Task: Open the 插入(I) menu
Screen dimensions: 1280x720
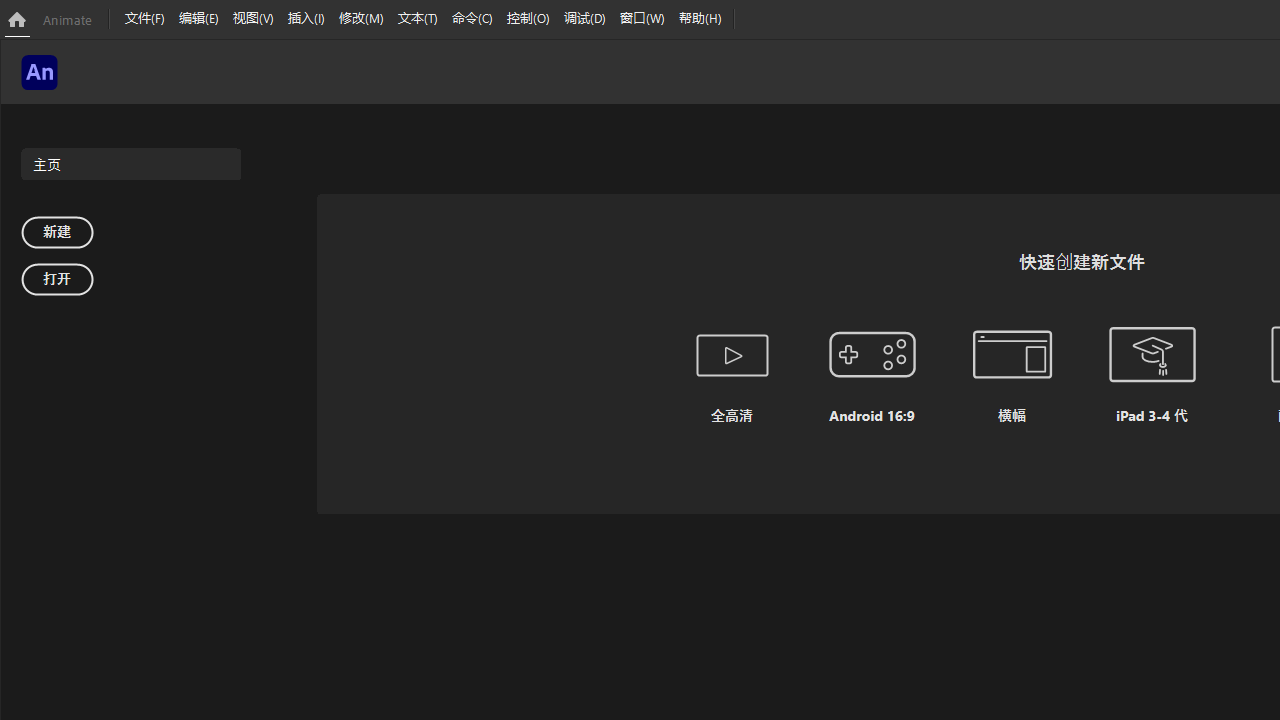Action: [306, 18]
